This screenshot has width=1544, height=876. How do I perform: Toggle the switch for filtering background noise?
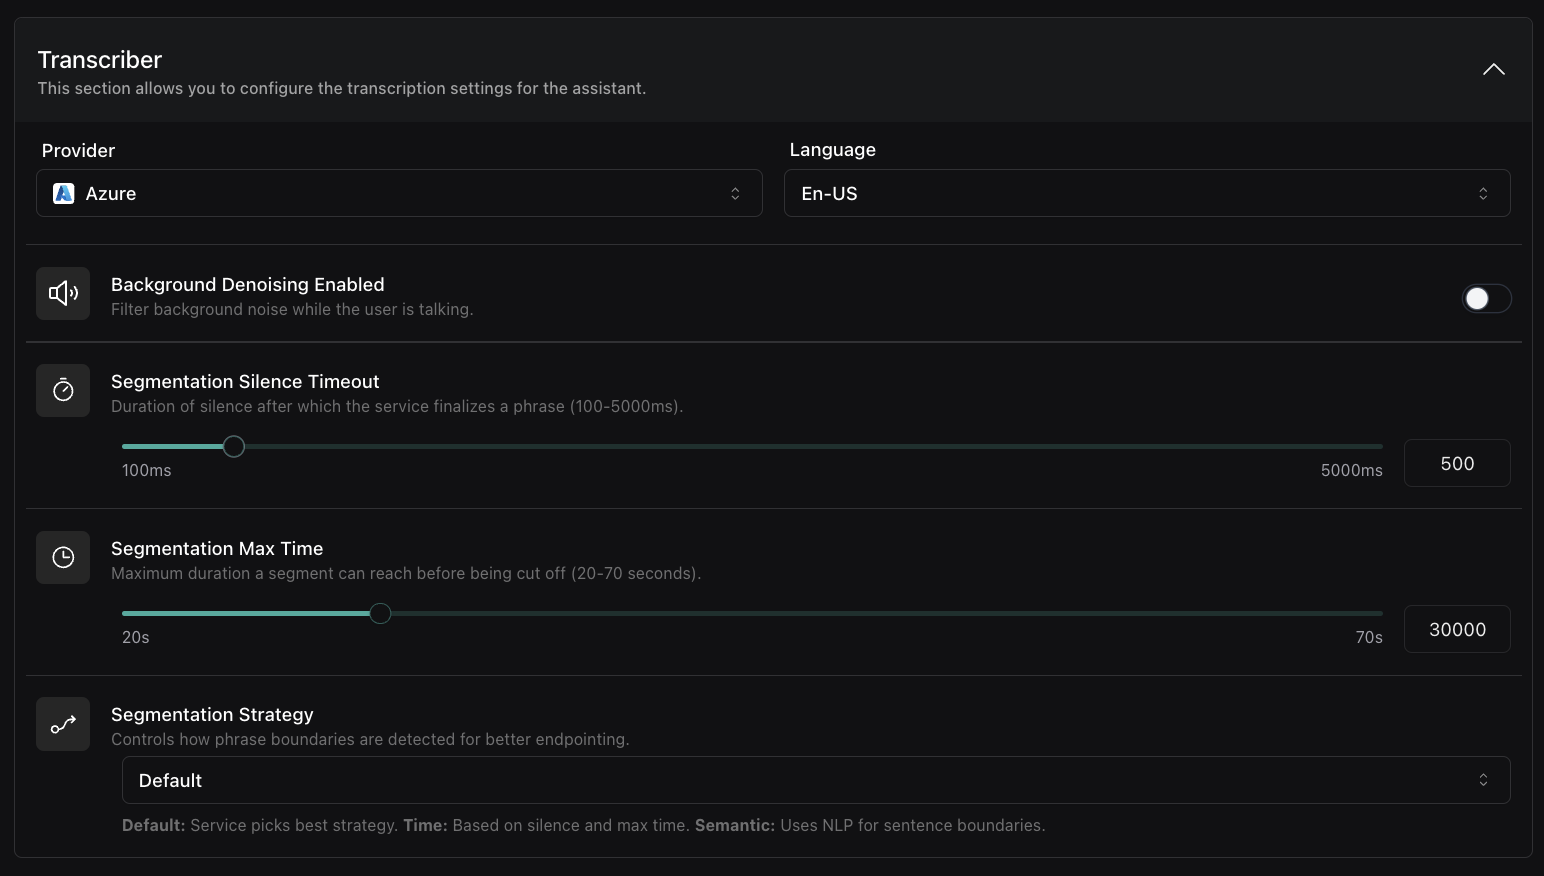coord(1487,298)
